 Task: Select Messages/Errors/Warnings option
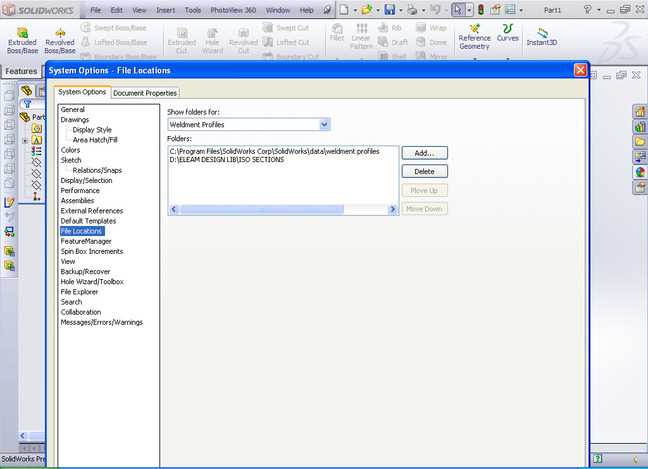pyautogui.click(x=102, y=322)
